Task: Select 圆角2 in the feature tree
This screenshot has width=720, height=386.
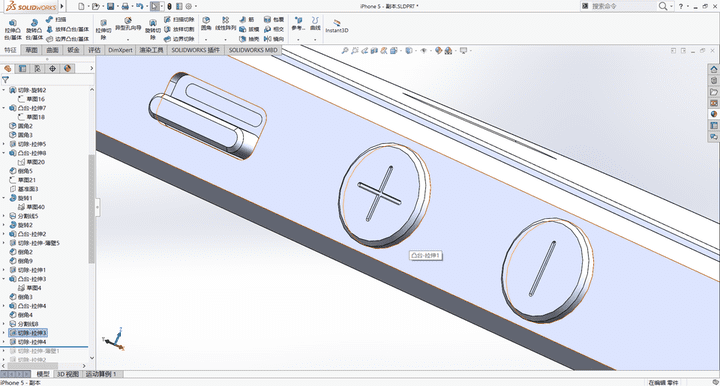Action: tap(21, 126)
